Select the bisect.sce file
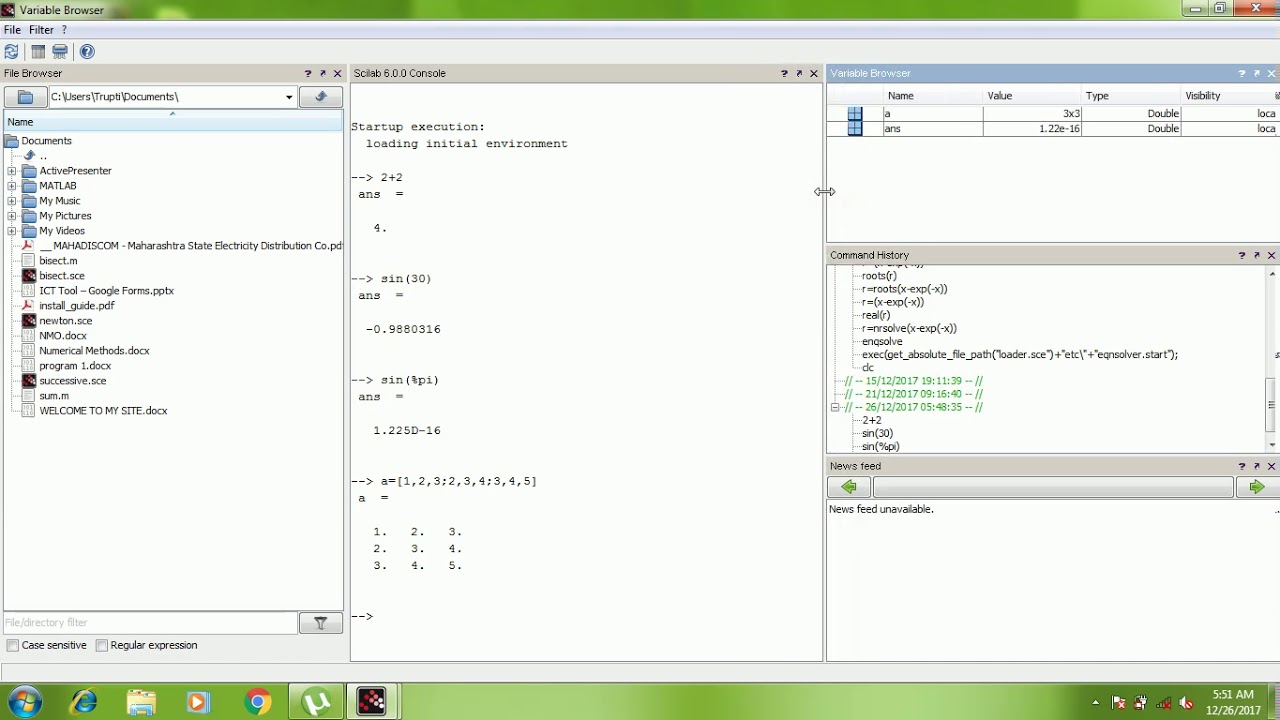The image size is (1280, 720). 62,276
